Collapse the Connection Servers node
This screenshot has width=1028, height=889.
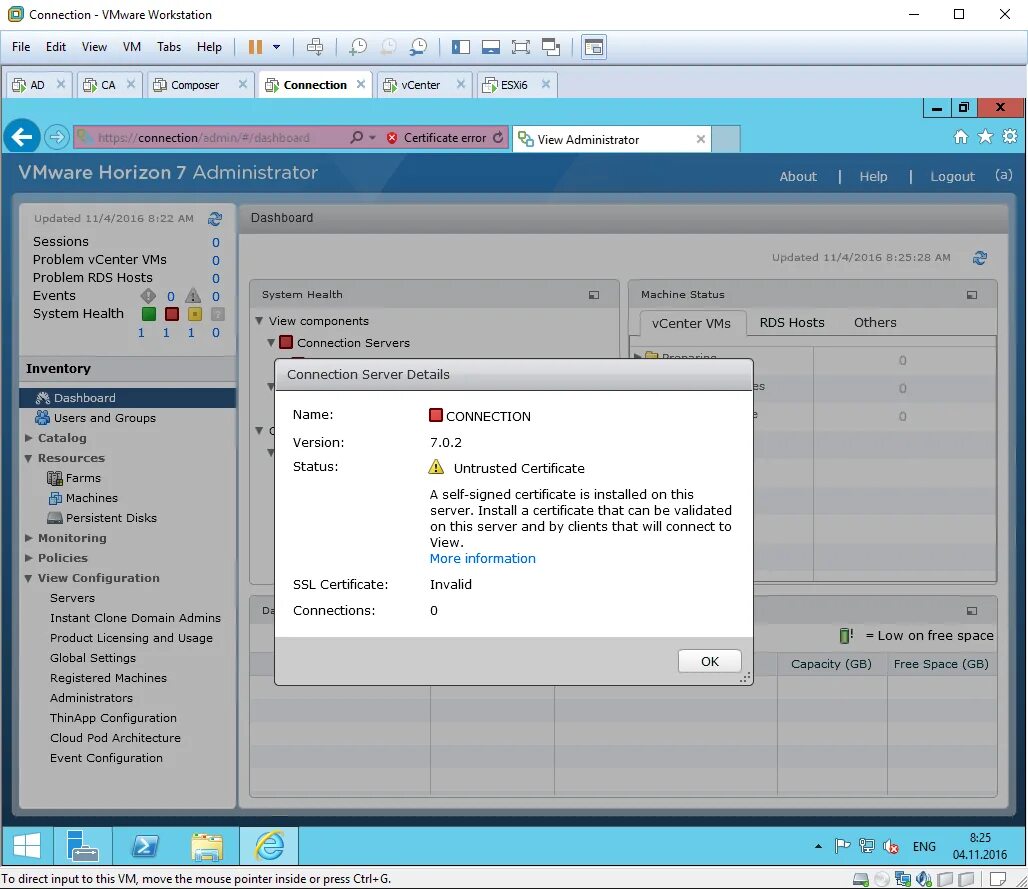click(271, 342)
